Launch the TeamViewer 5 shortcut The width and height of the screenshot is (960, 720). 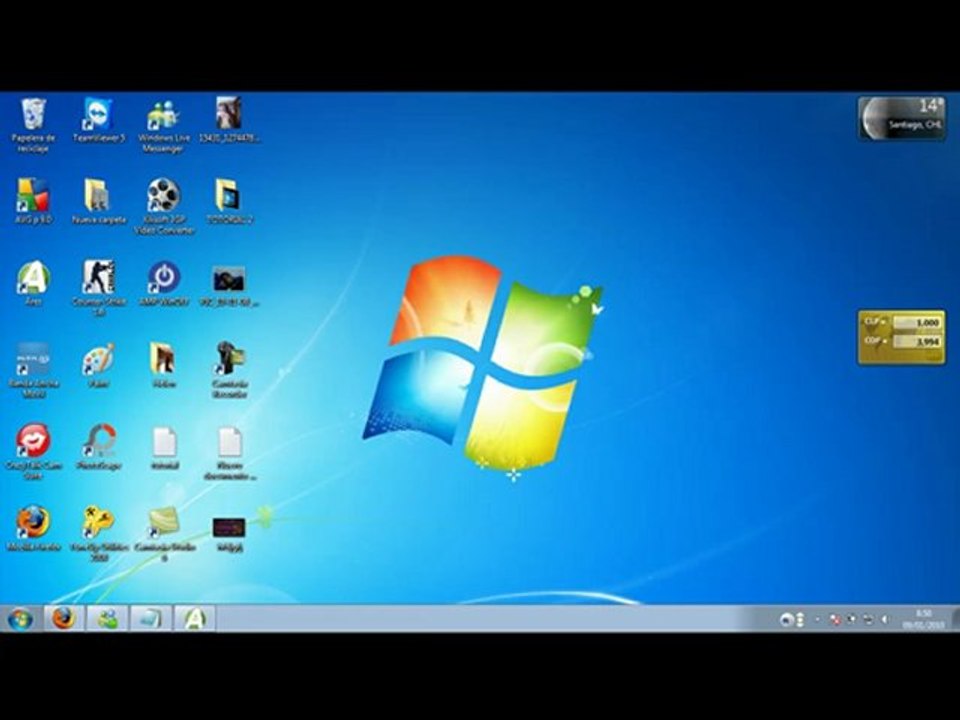pyautogui.click(x=99, y=120)
